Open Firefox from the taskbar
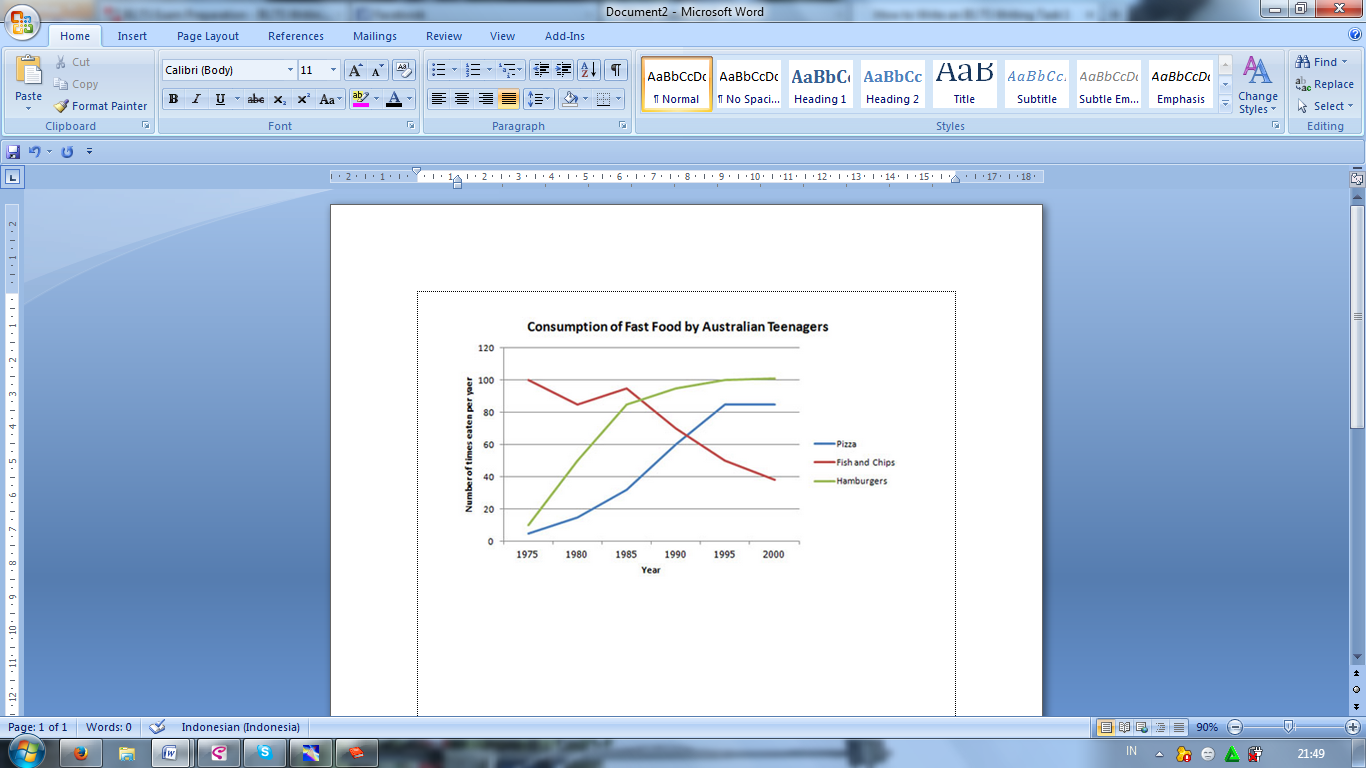Screen dimensions: 1366x768 point(81,752)
